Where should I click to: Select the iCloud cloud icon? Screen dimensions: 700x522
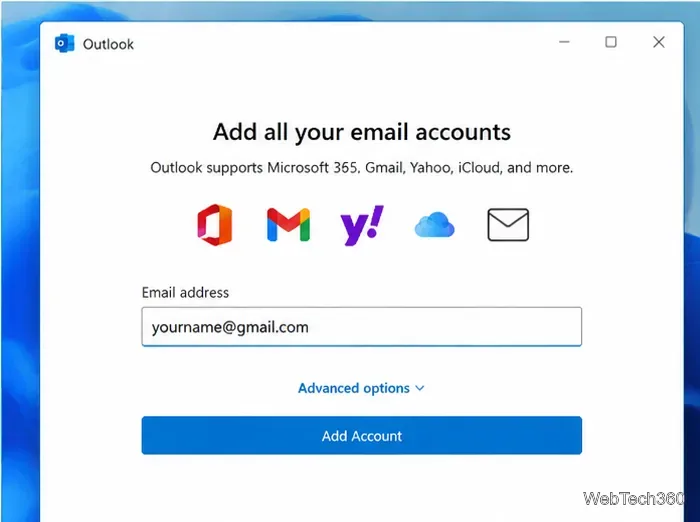(434, 225)
